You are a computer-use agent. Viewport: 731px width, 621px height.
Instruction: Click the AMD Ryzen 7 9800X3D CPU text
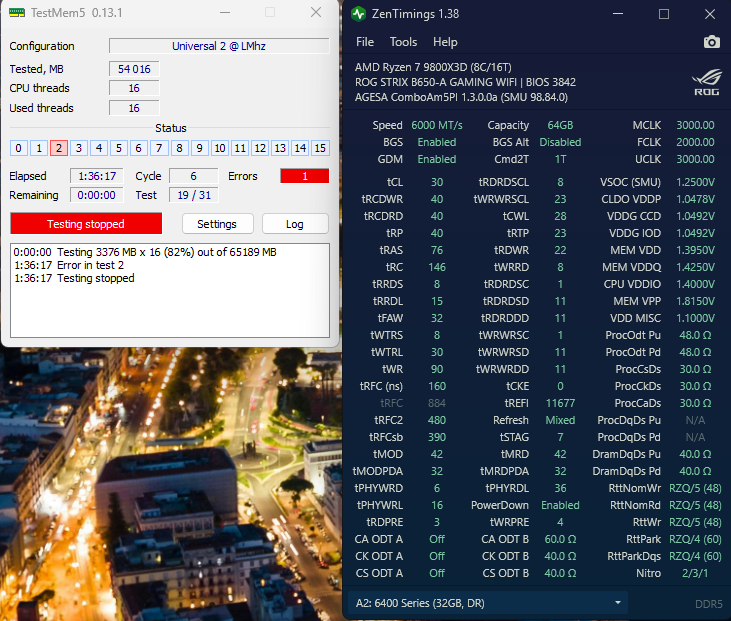click(433, 67)
